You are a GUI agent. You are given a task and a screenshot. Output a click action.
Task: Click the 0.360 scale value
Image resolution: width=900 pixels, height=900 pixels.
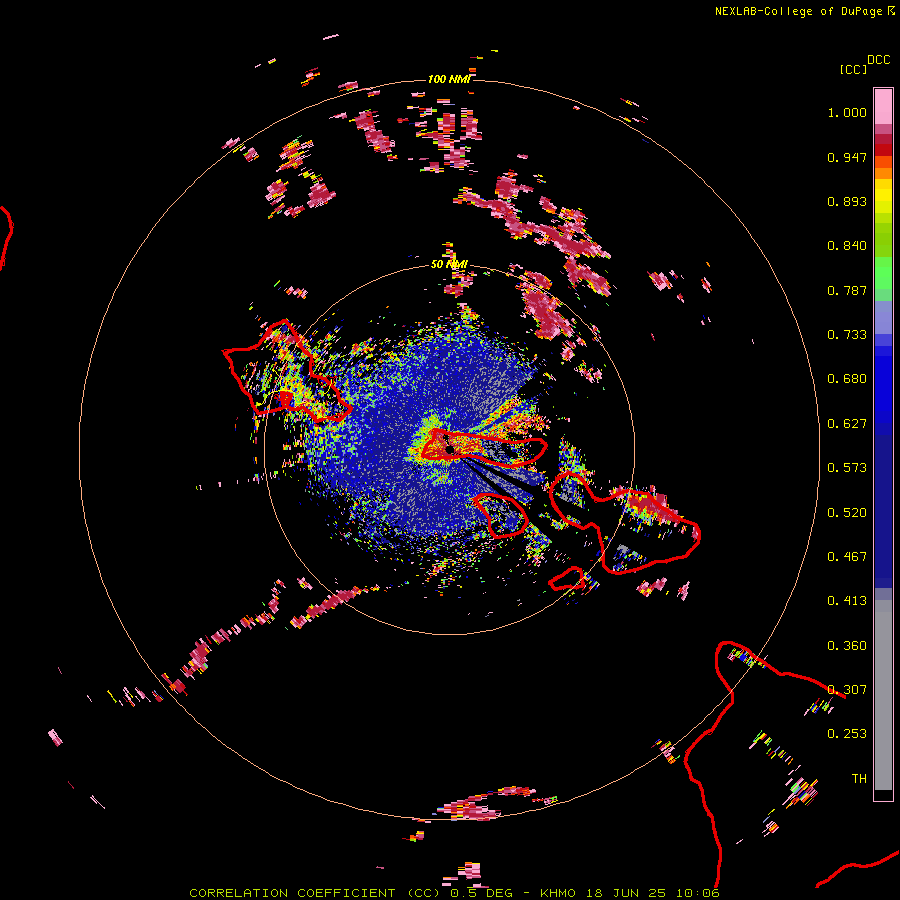point(847,646)
